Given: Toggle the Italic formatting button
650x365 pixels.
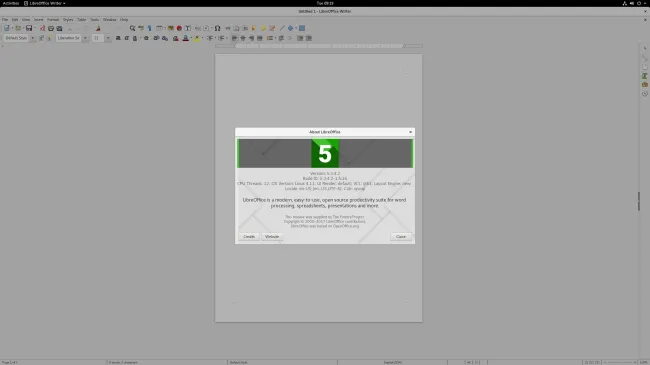Looking at the screenshot, I should (x=126, y=38).
